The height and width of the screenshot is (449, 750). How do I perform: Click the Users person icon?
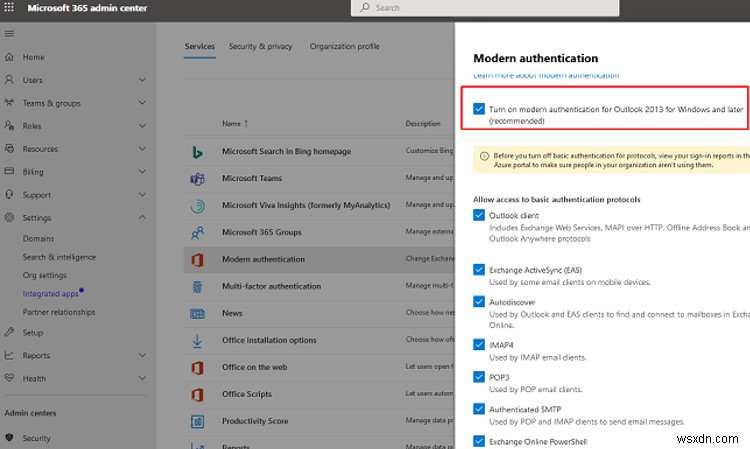point(9,80)
